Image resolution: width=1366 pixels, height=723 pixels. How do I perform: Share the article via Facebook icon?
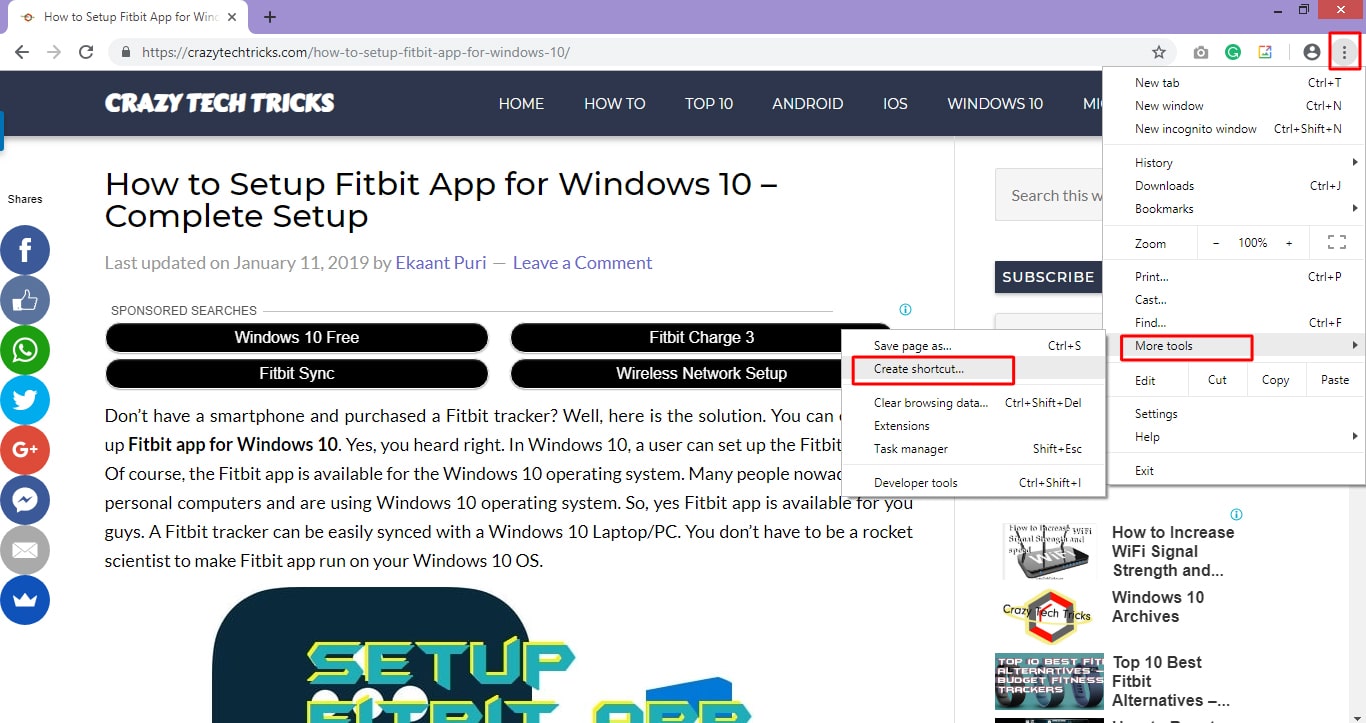25,250
